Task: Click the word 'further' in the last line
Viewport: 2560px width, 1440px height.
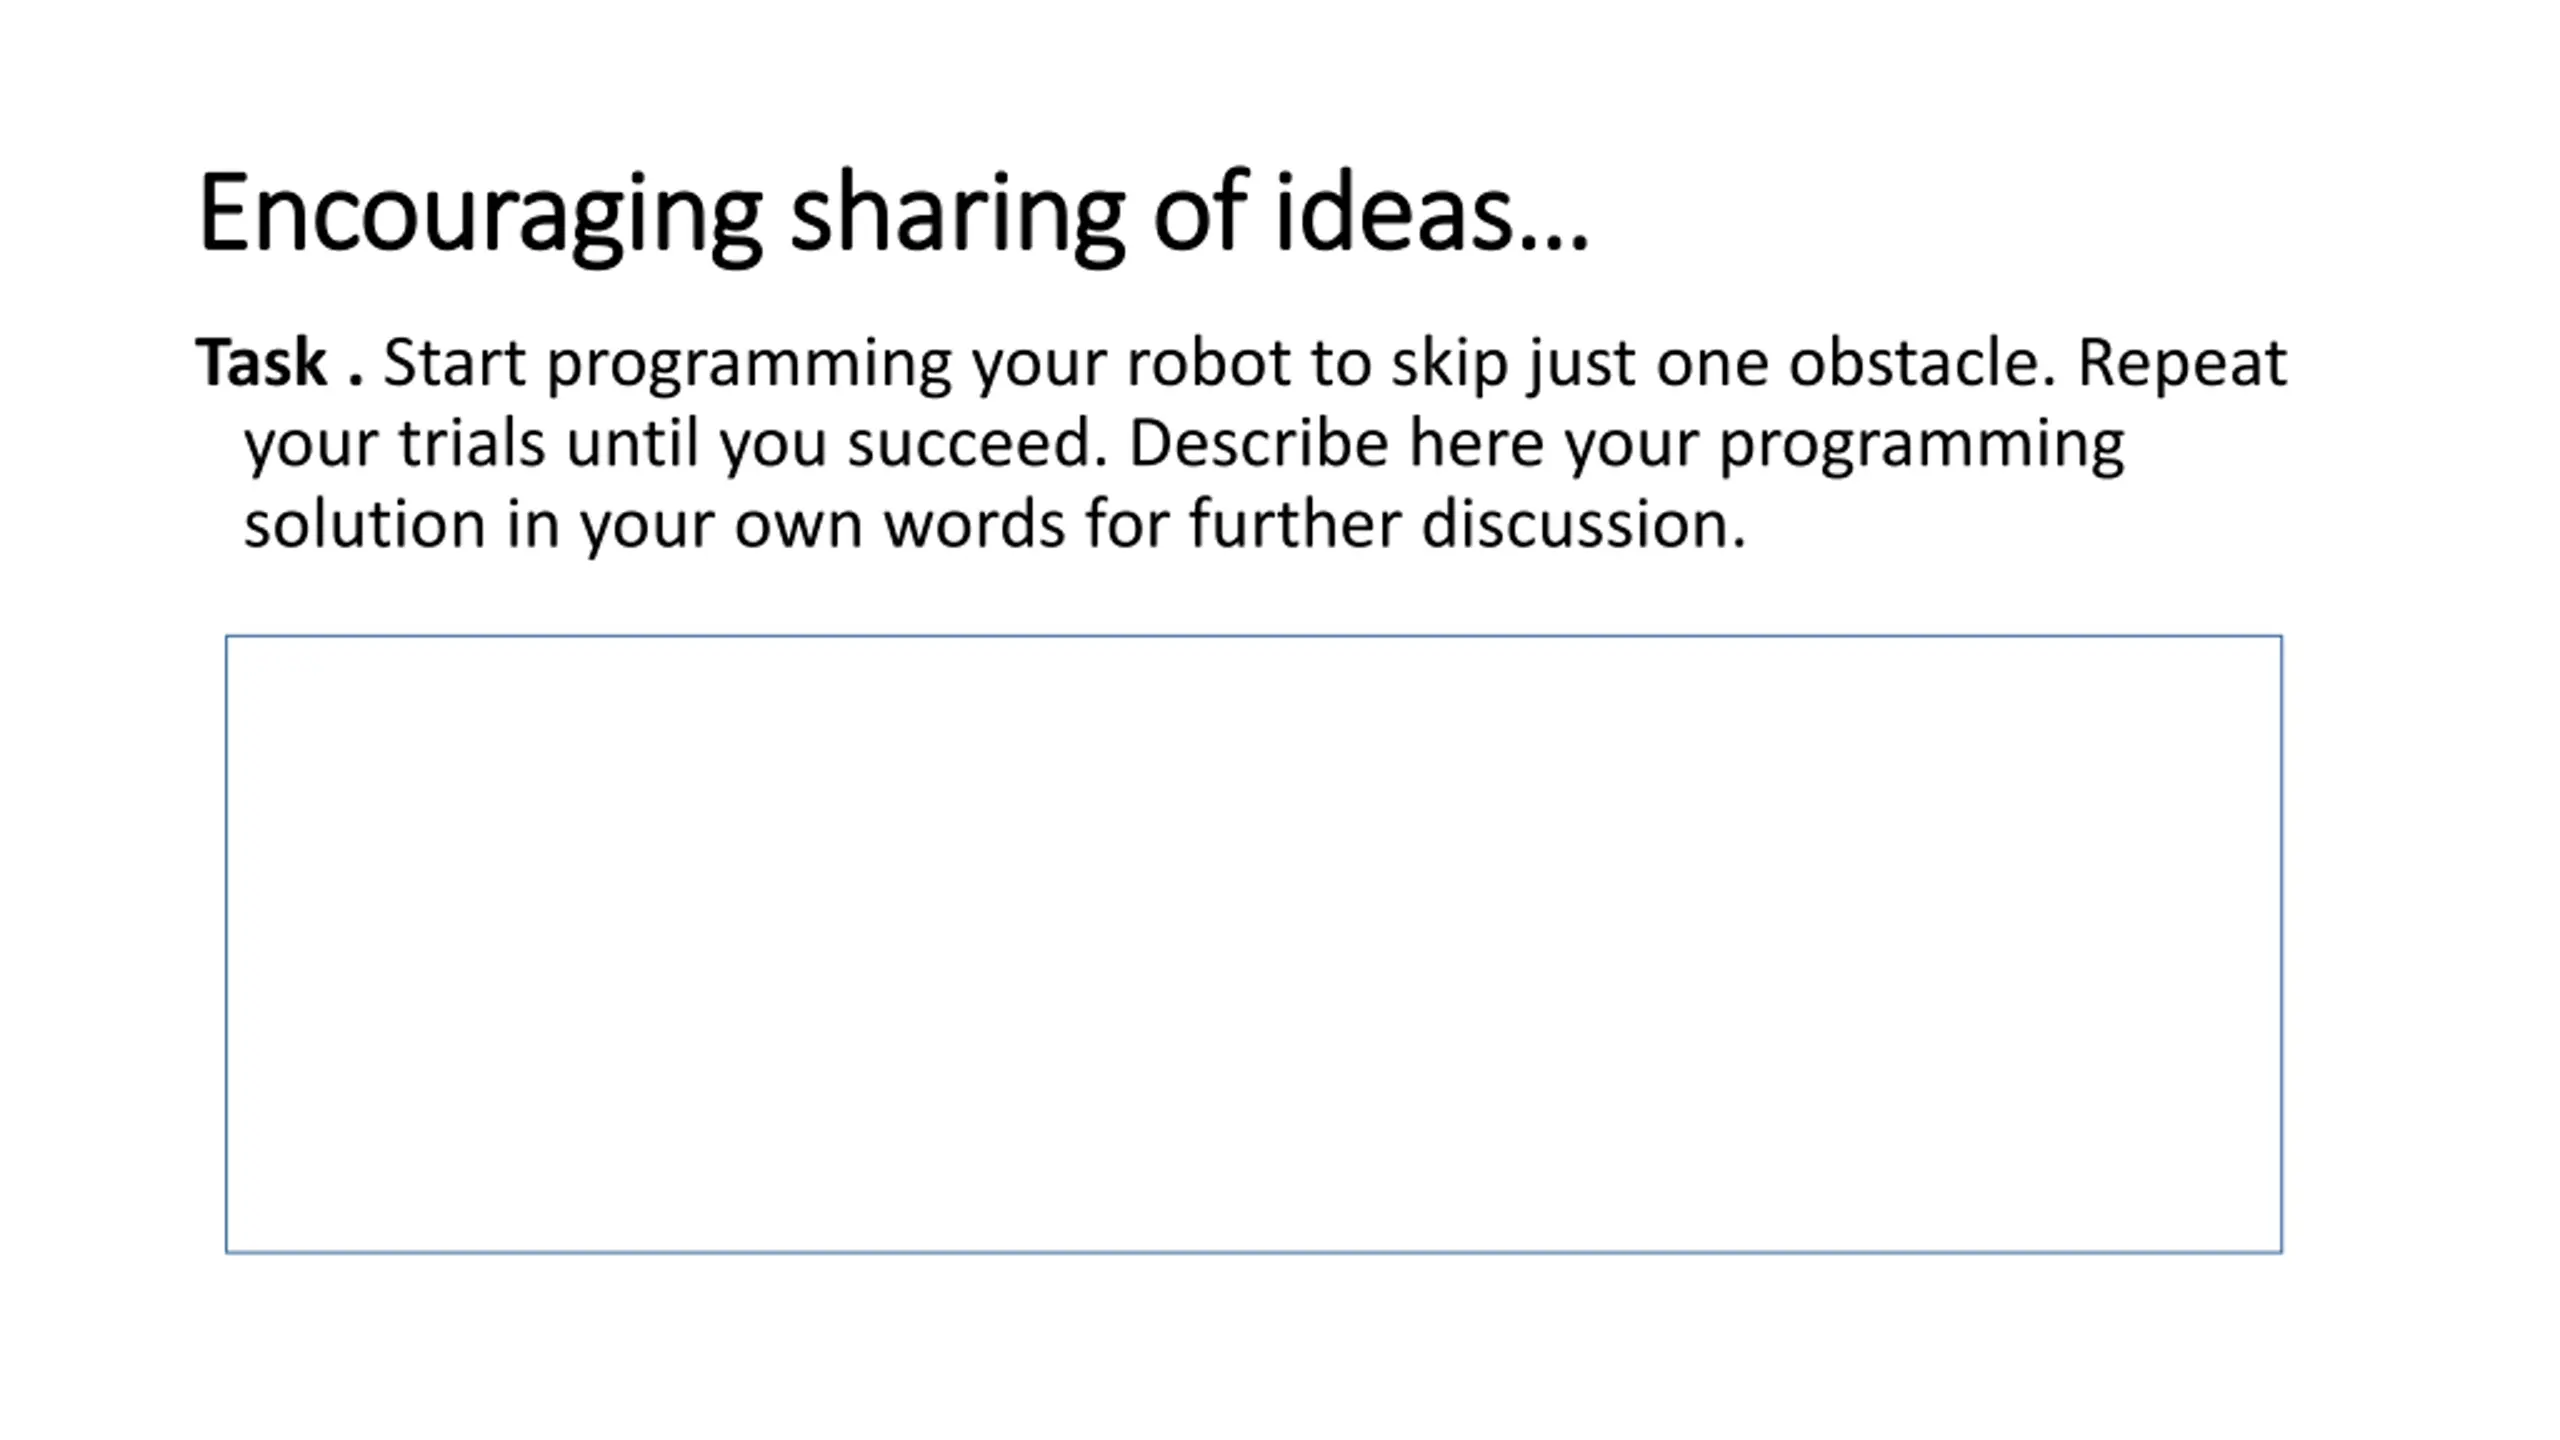Action: tap(1294, 523)
